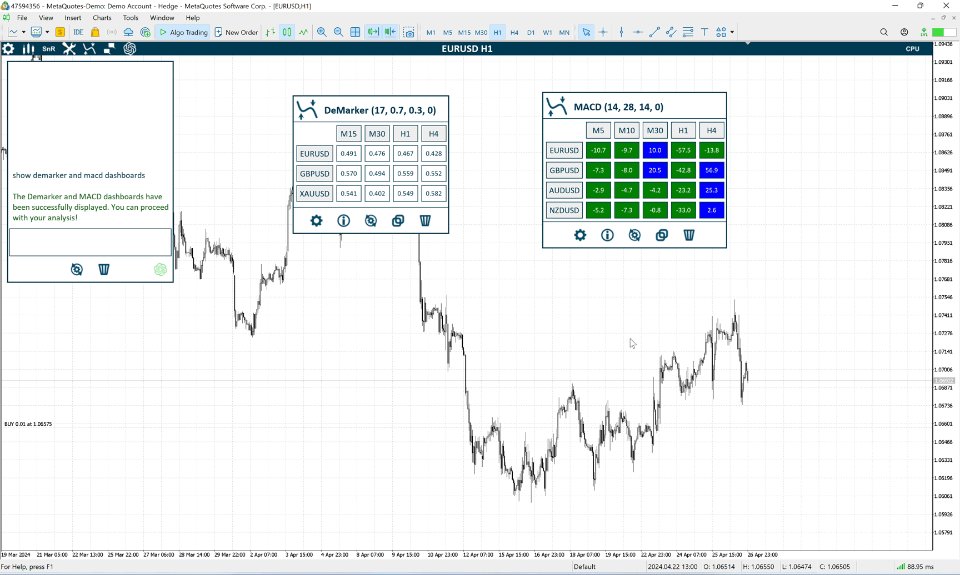Show DeMarker dashboard info

(343, 220)
